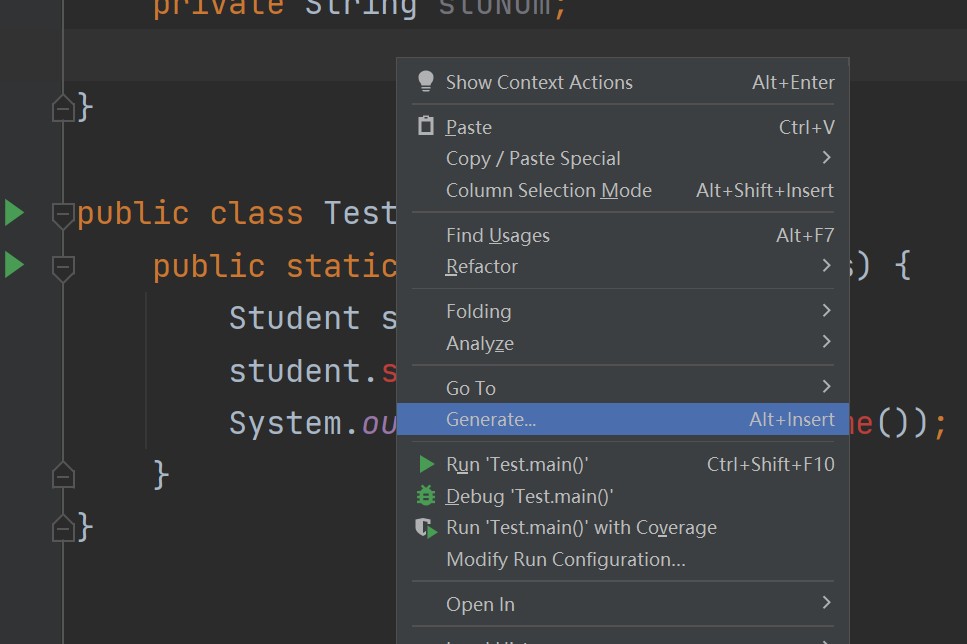This screenshot has height=644, width=967.
Task: Collapse the Test class fold marker
Action: coord(63,213)
